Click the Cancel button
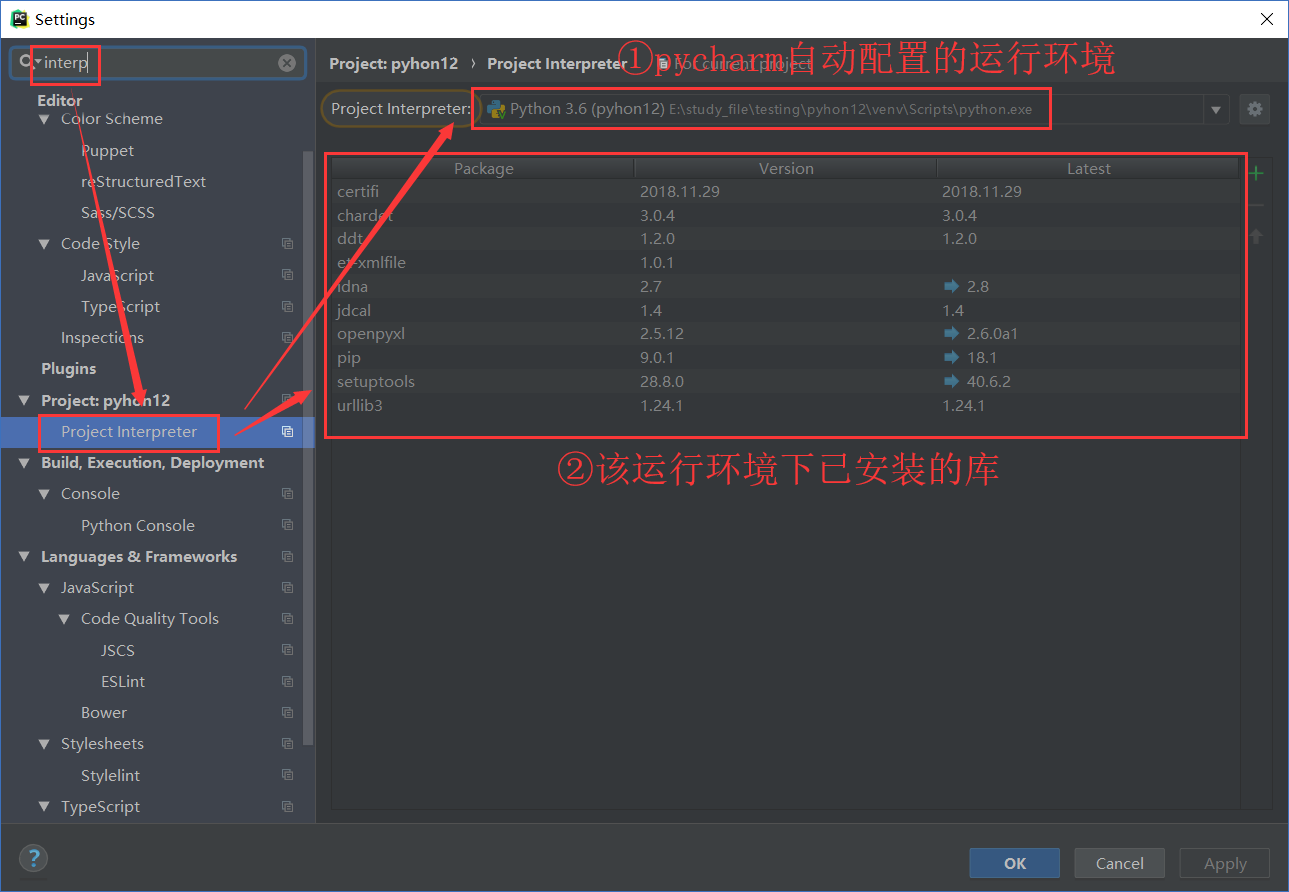The image size is (1289, 892). [1120, 863]
